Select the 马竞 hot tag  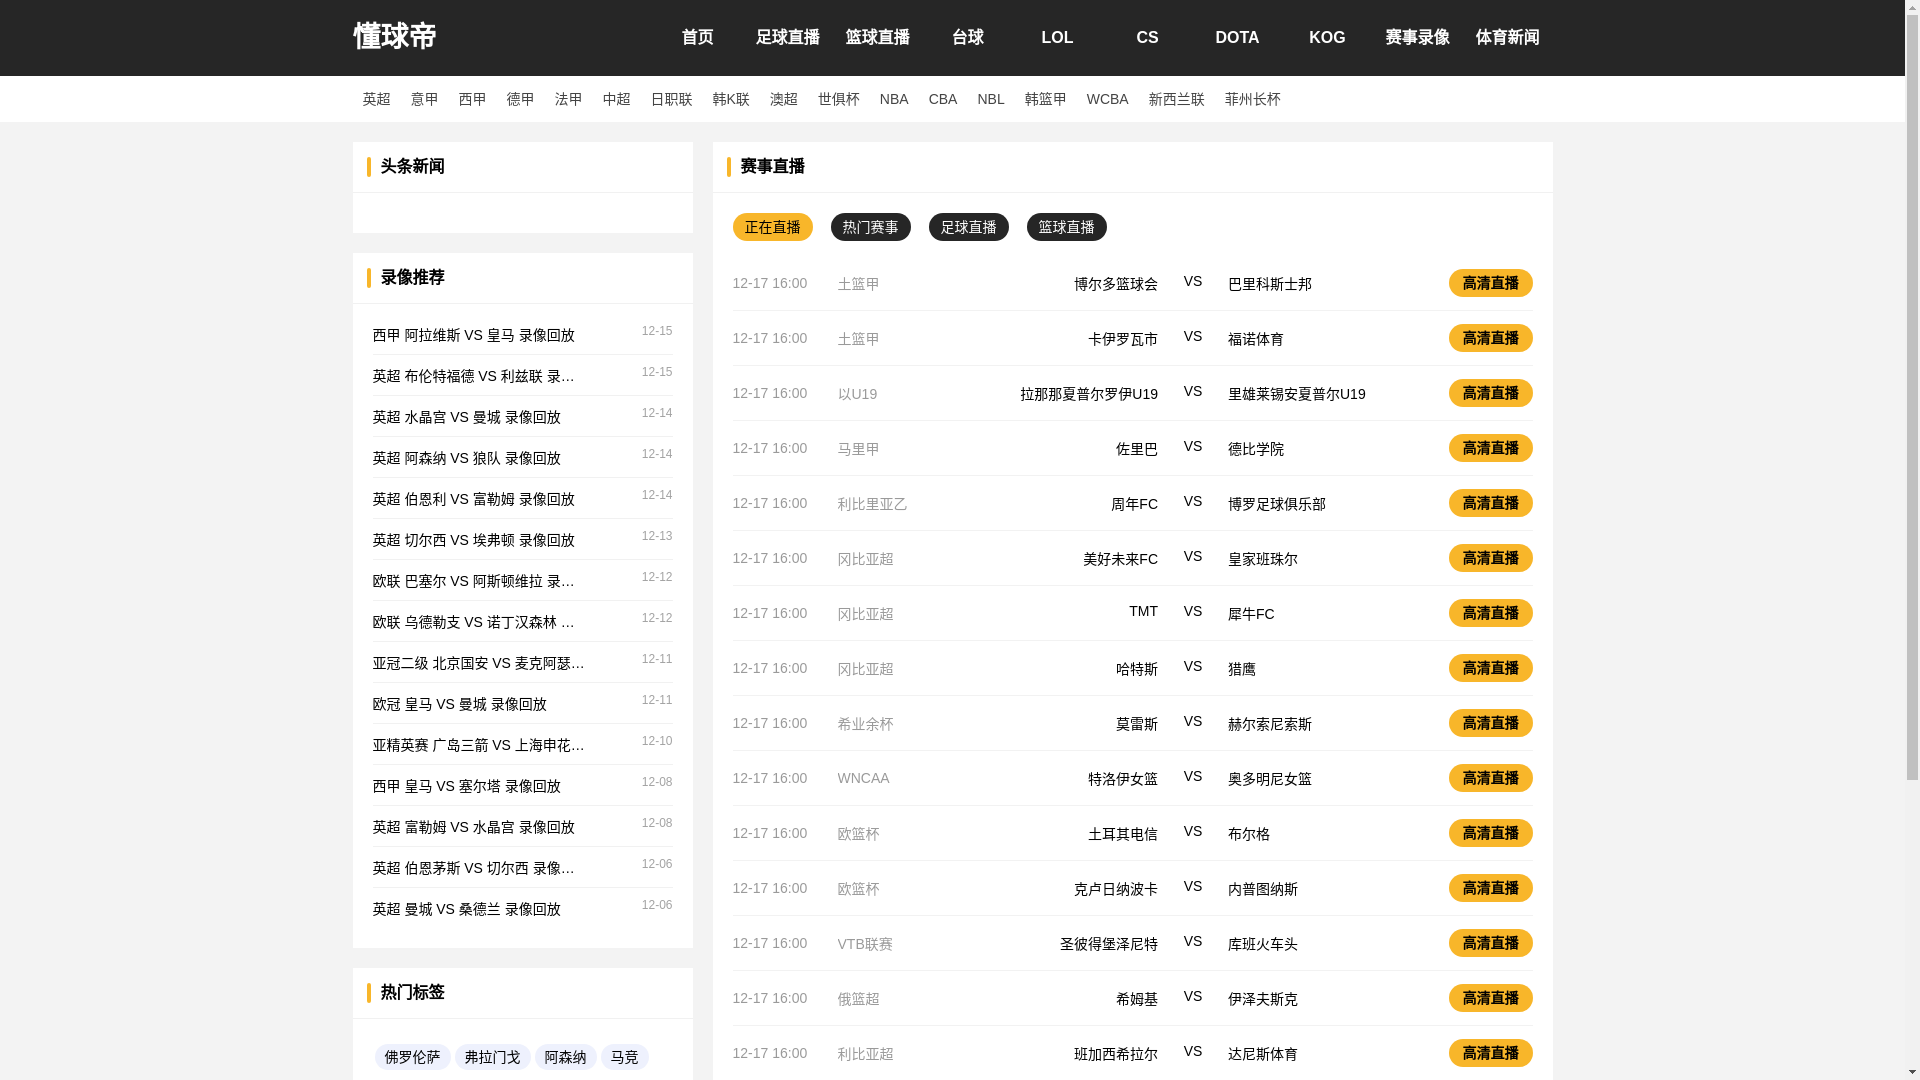pyautogui.click(x=624, y=1057)
